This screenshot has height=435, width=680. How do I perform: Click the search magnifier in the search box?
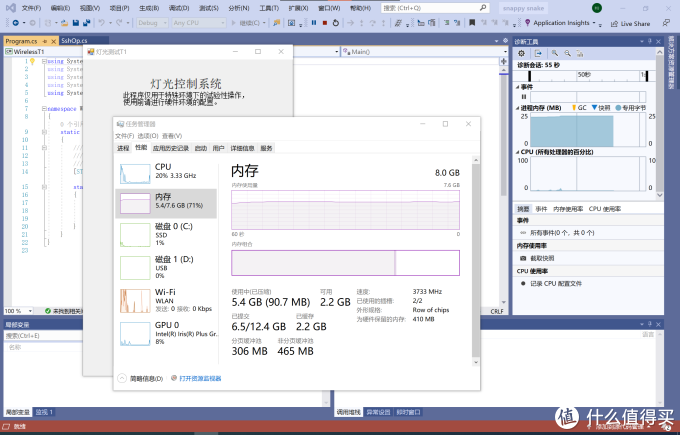pos(483,8)
